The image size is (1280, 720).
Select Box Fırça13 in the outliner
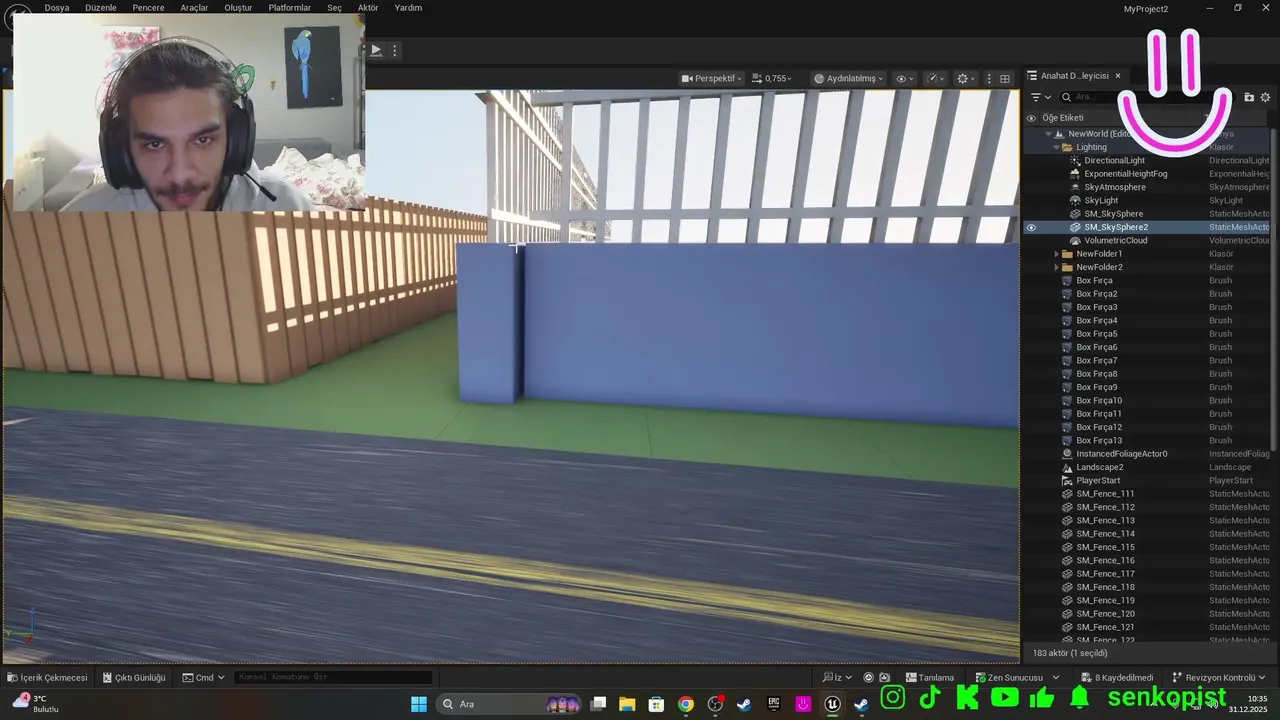pos(1099,440)
